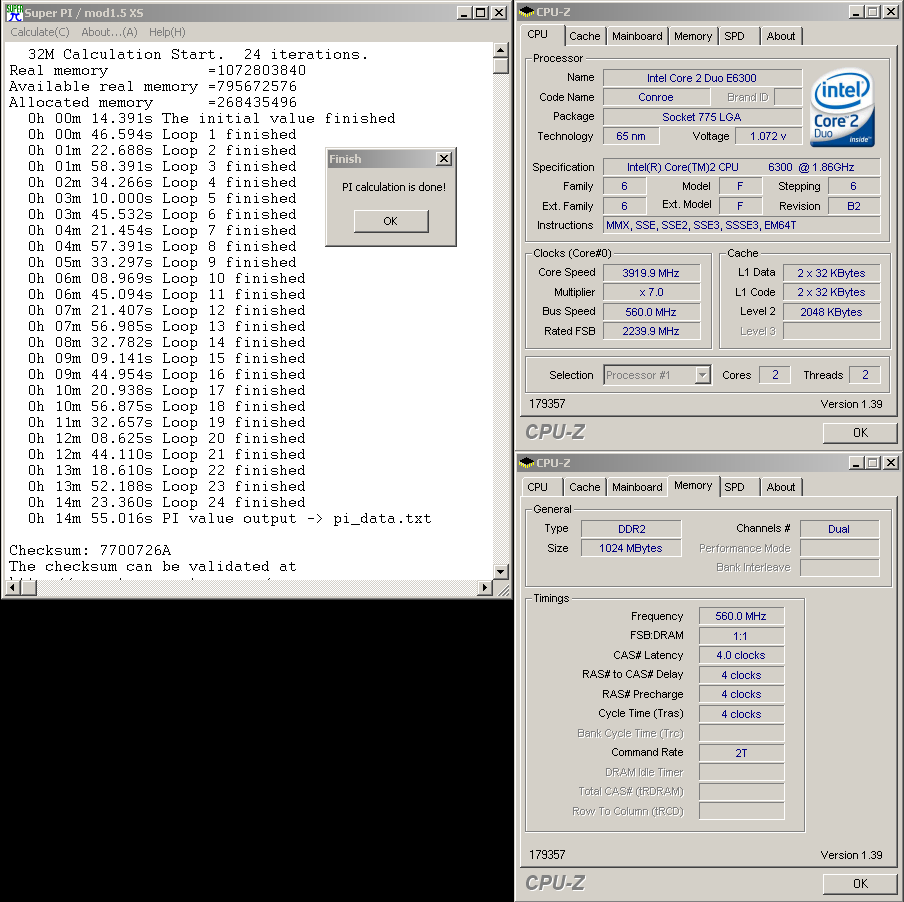Viewport: 904px width, 902px height.
Task: Switch to Memory tab in top CPU-Z window
Action: point(693,36)
